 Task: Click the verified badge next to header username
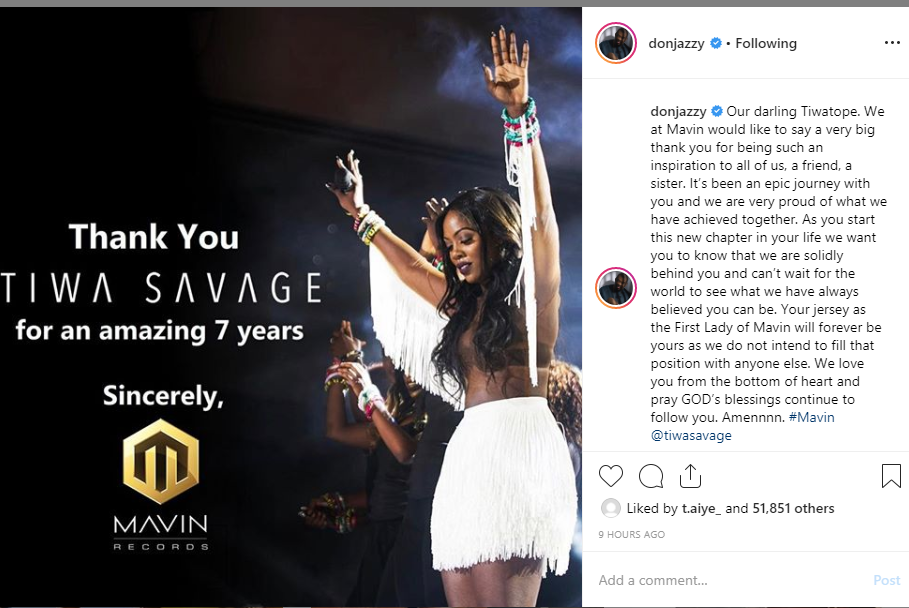coord(716,43)
